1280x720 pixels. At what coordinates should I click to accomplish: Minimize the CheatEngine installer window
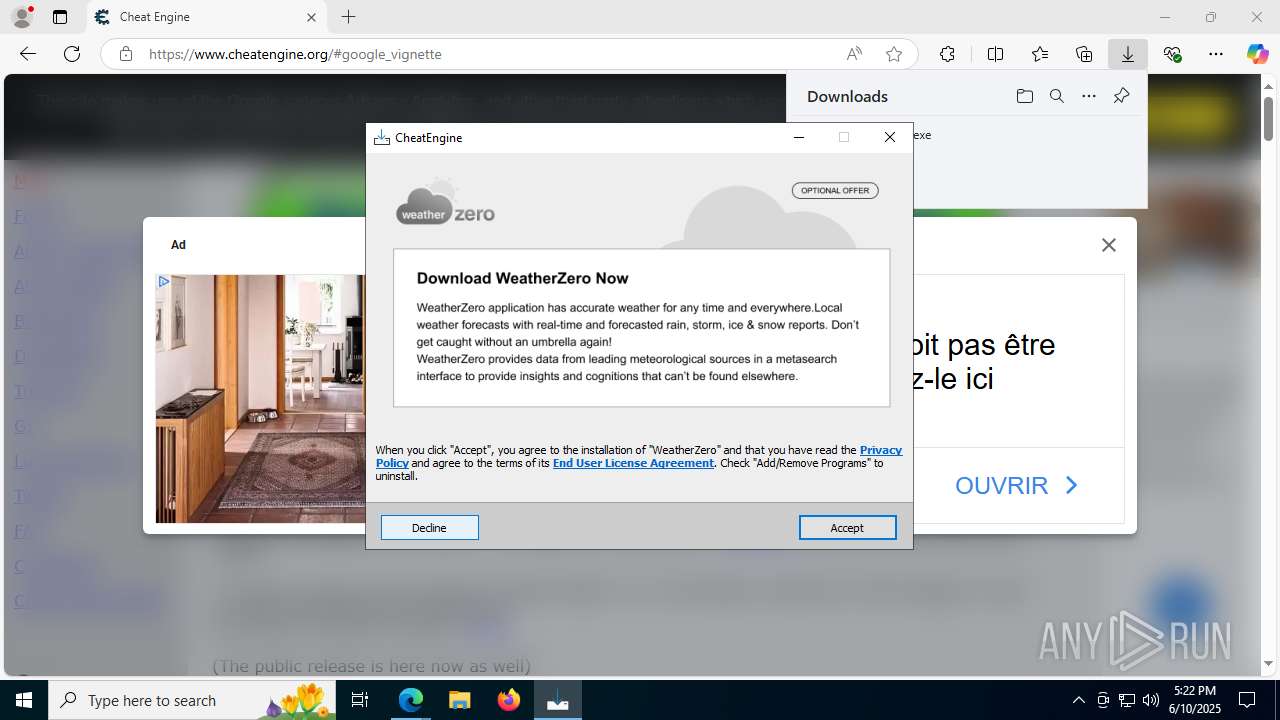click(798, 138)
